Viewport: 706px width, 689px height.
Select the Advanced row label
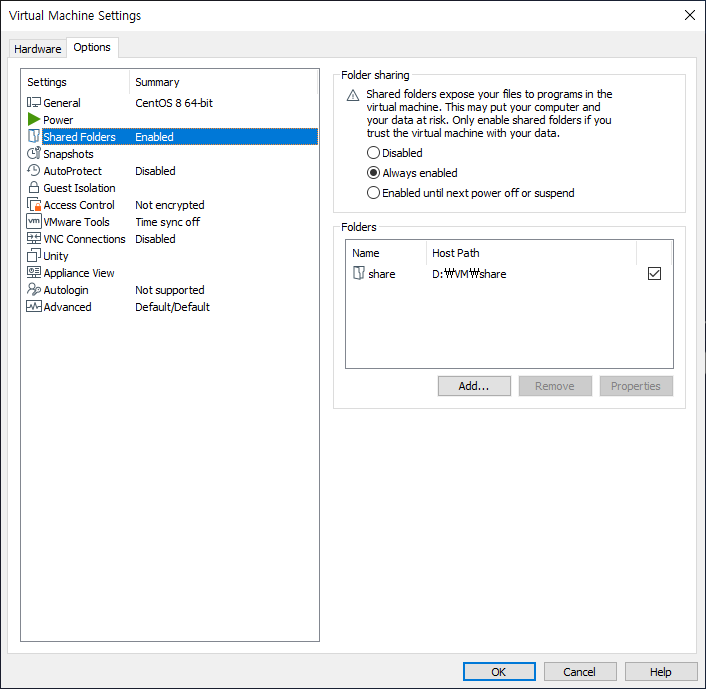pyautogui.click(x=67, y=307)
